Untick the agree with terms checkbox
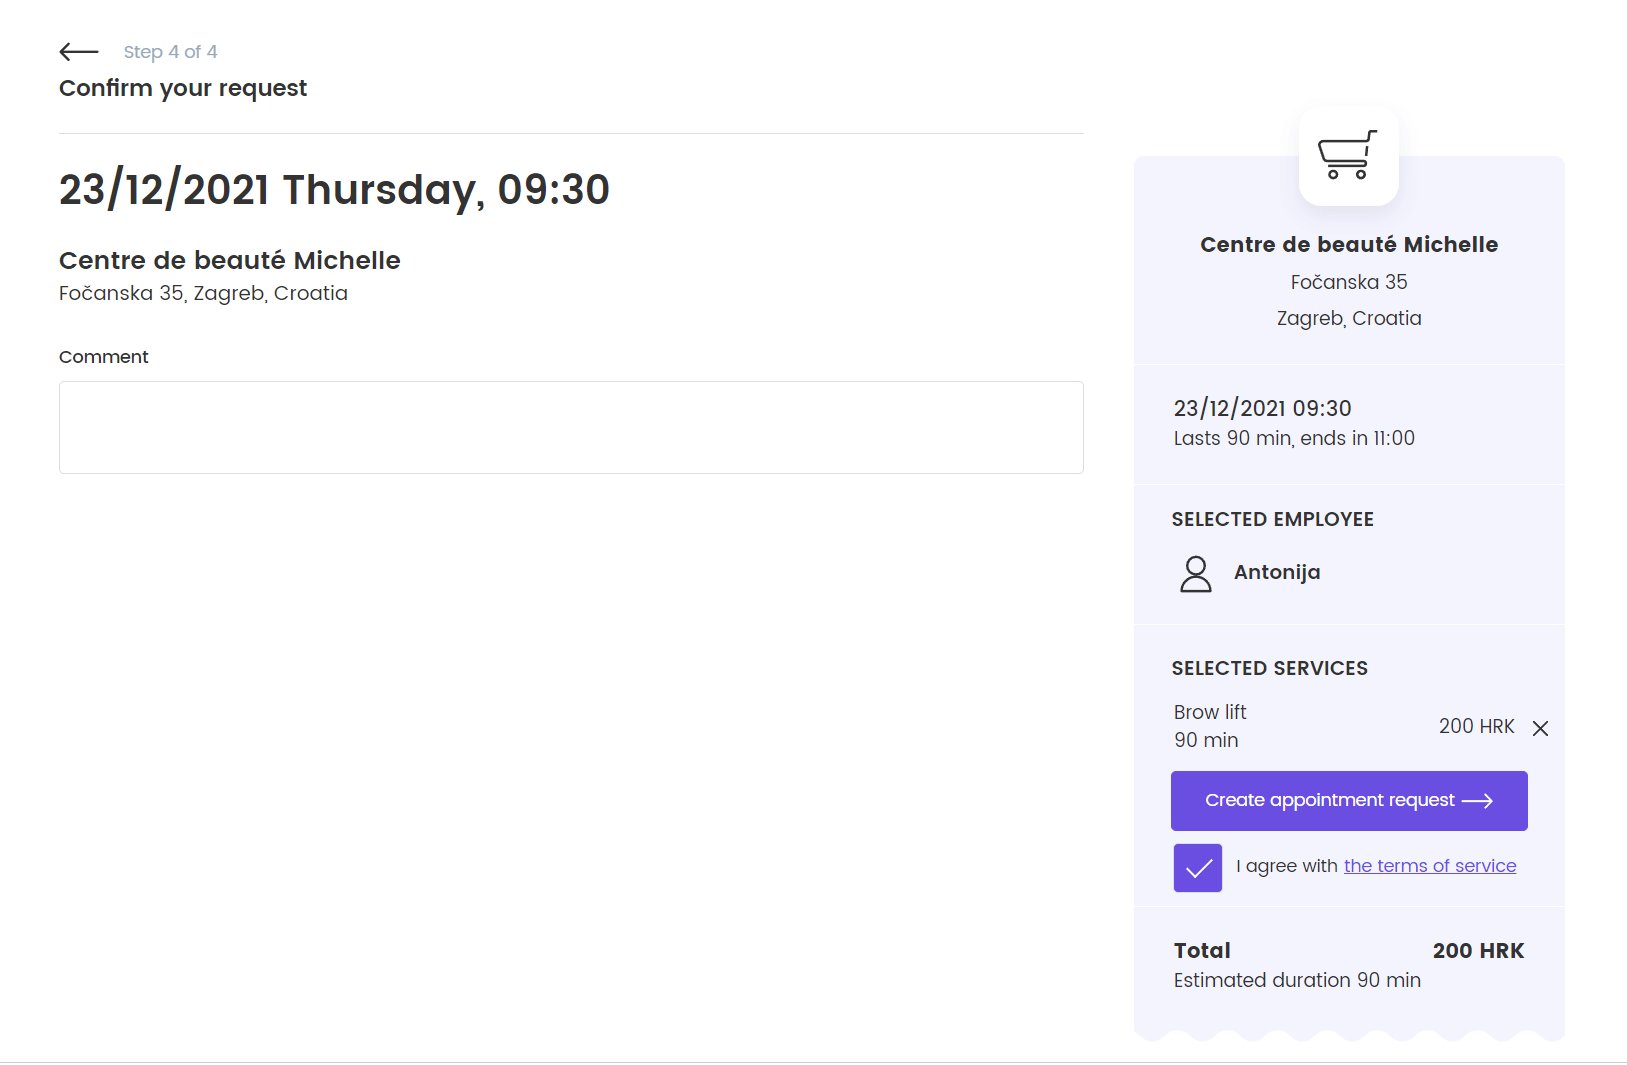 [x=1197, y=868]
